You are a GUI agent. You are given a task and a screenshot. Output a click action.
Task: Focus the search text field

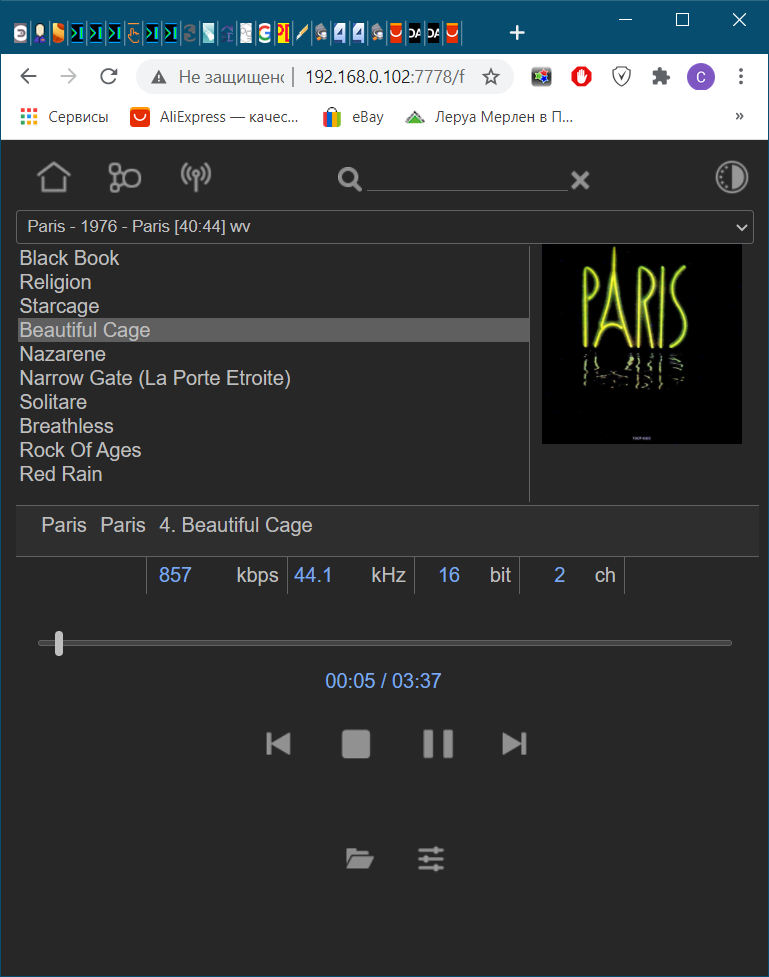[x=467, y=179]
